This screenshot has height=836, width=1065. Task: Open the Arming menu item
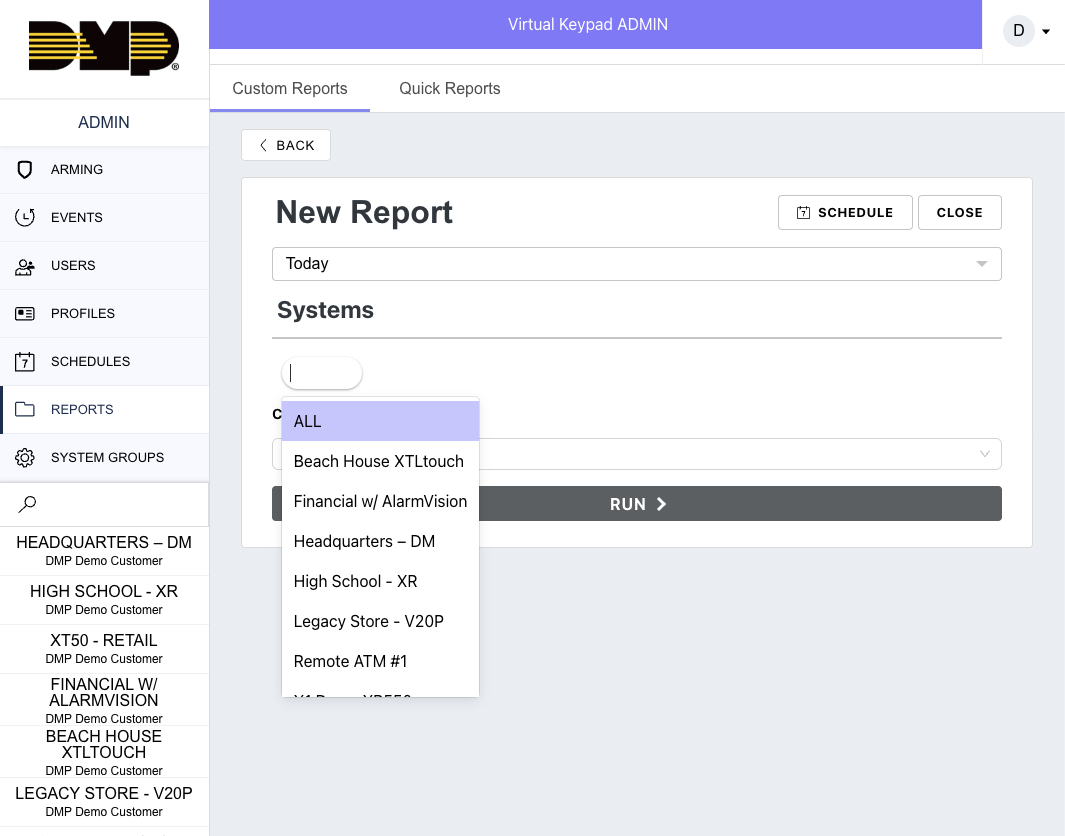click(105, 170)
